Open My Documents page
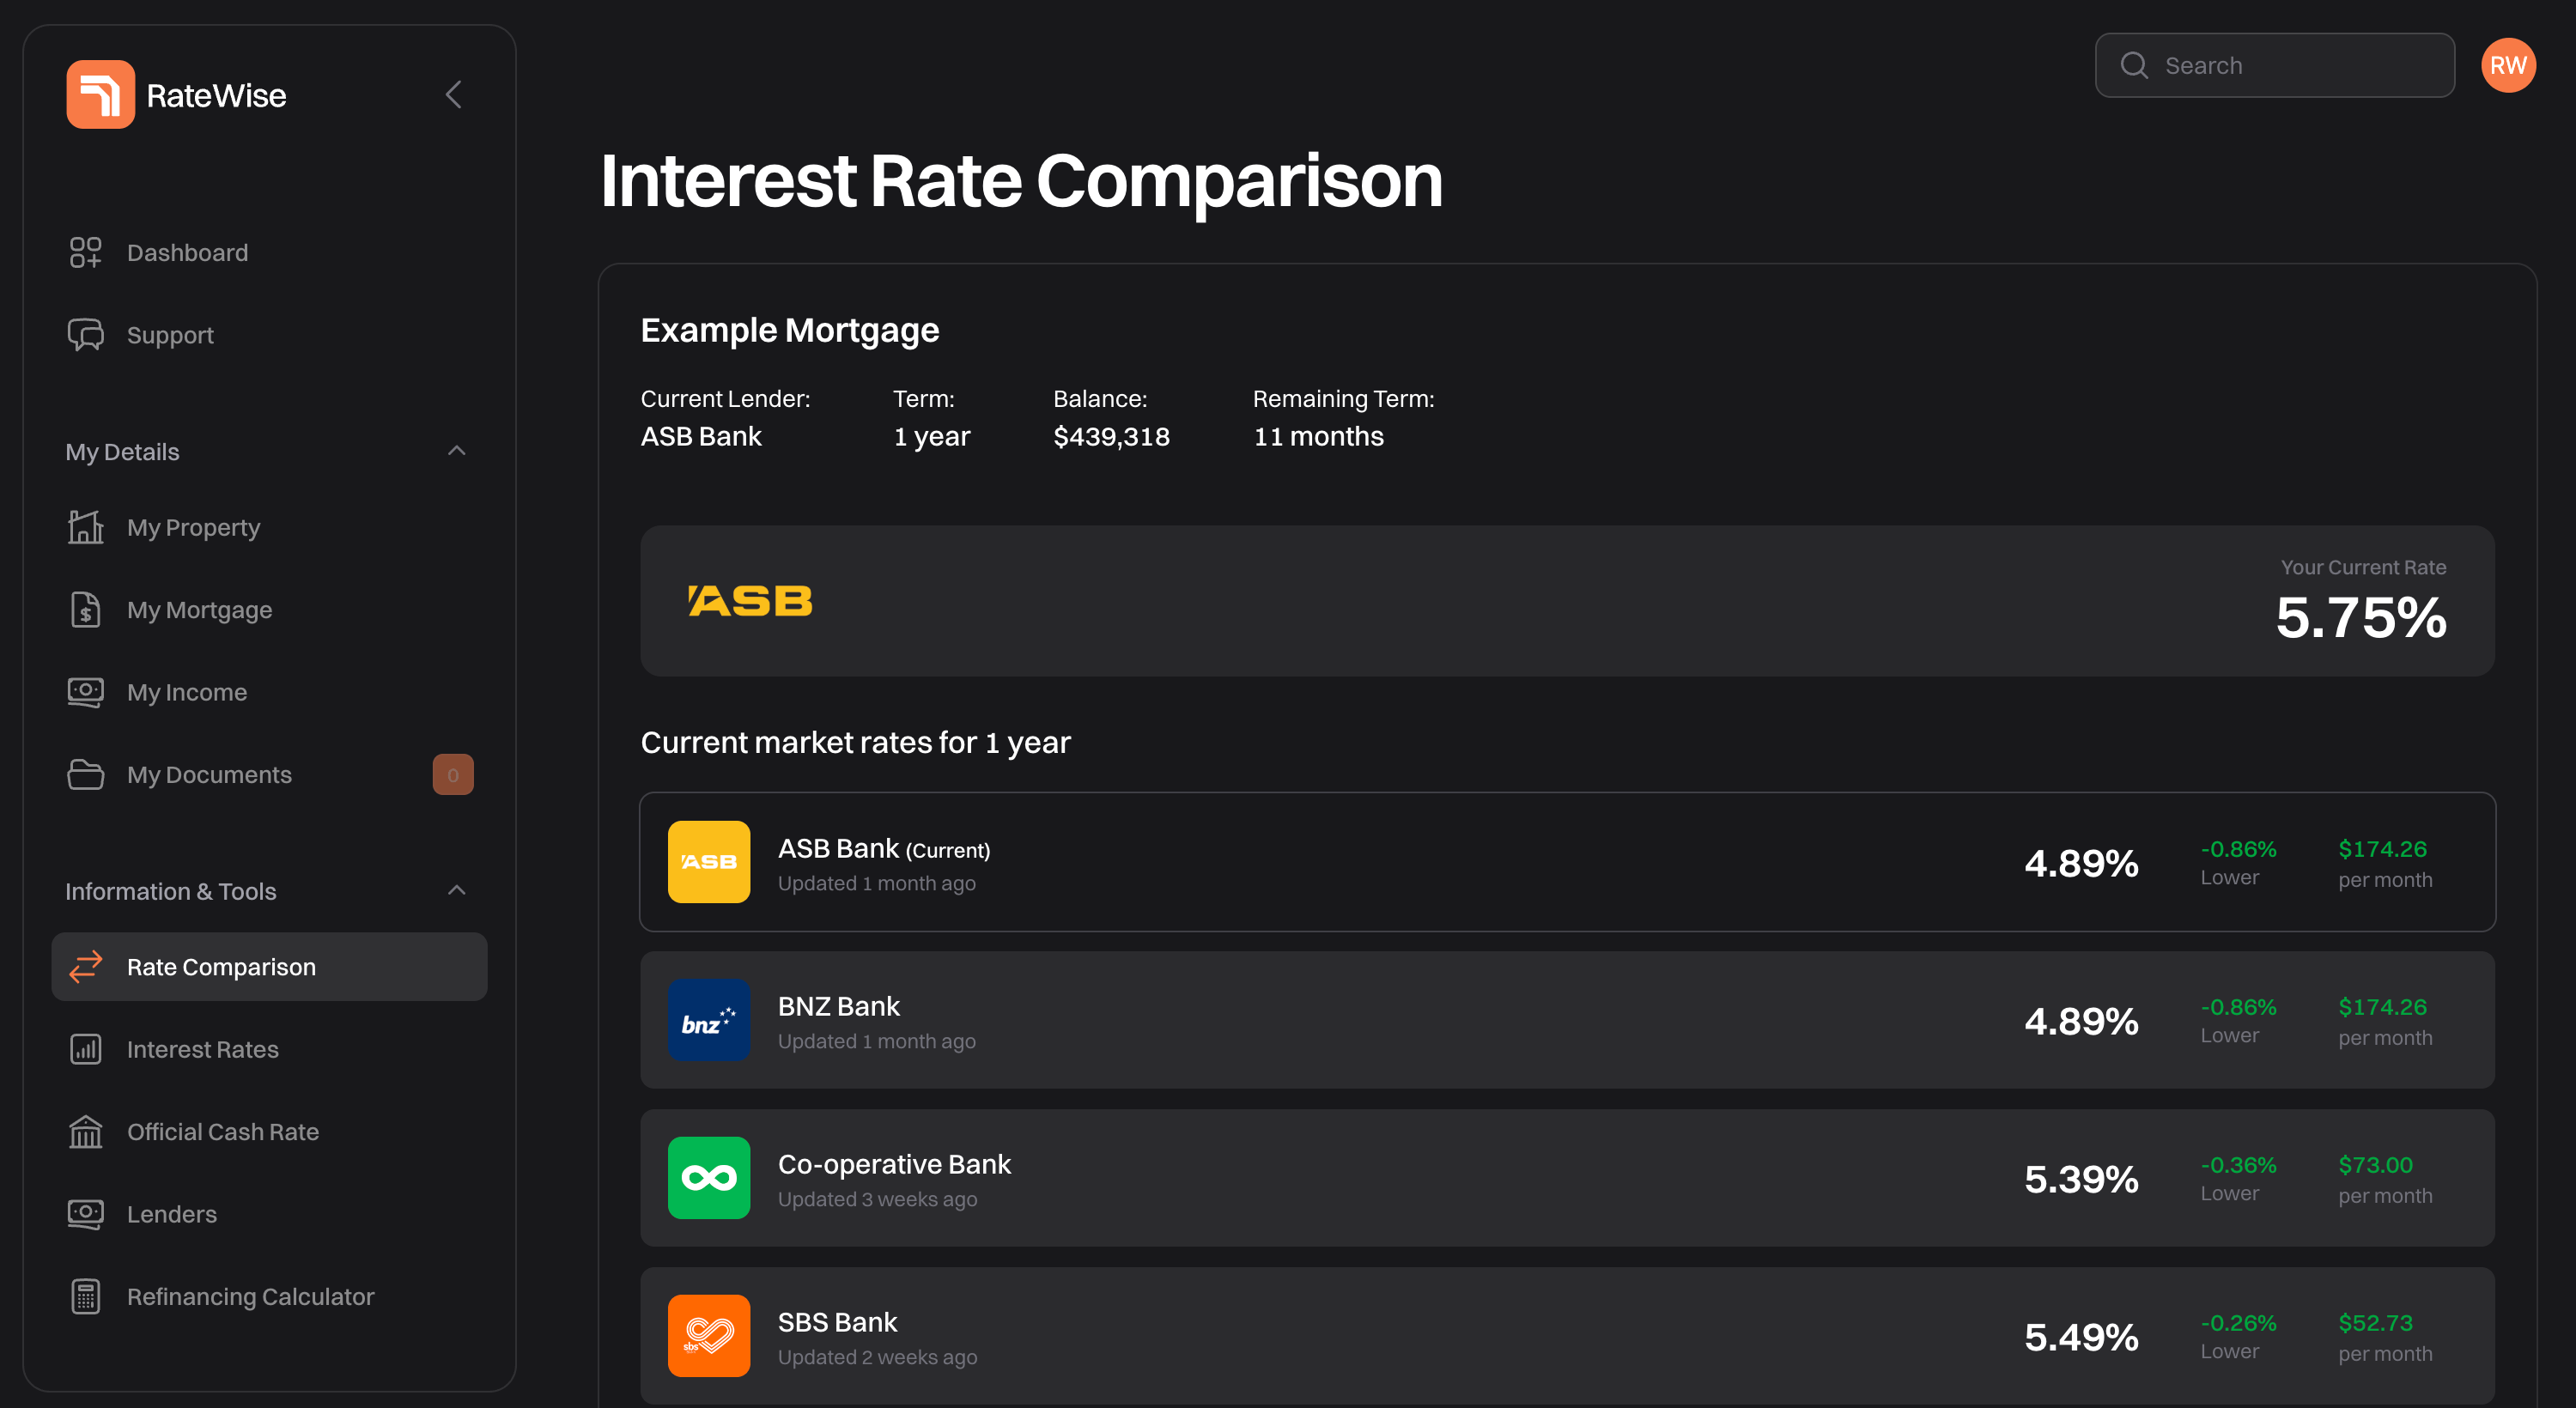Viewport: 2576px width, 1408px height. [269, 775]
